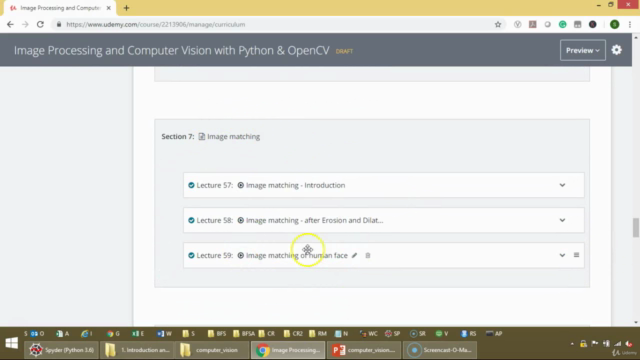
Task: Edit Lecture 59 title with pencil icon
Action: coord(354,256)
